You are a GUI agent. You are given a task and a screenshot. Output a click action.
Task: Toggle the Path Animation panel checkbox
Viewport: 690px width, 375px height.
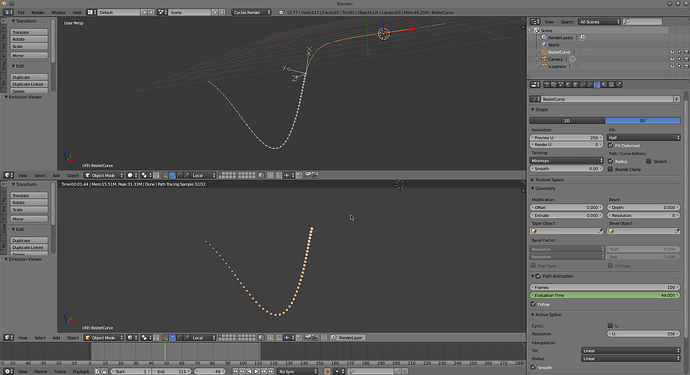pyautogui.click(x=538, y=276)
